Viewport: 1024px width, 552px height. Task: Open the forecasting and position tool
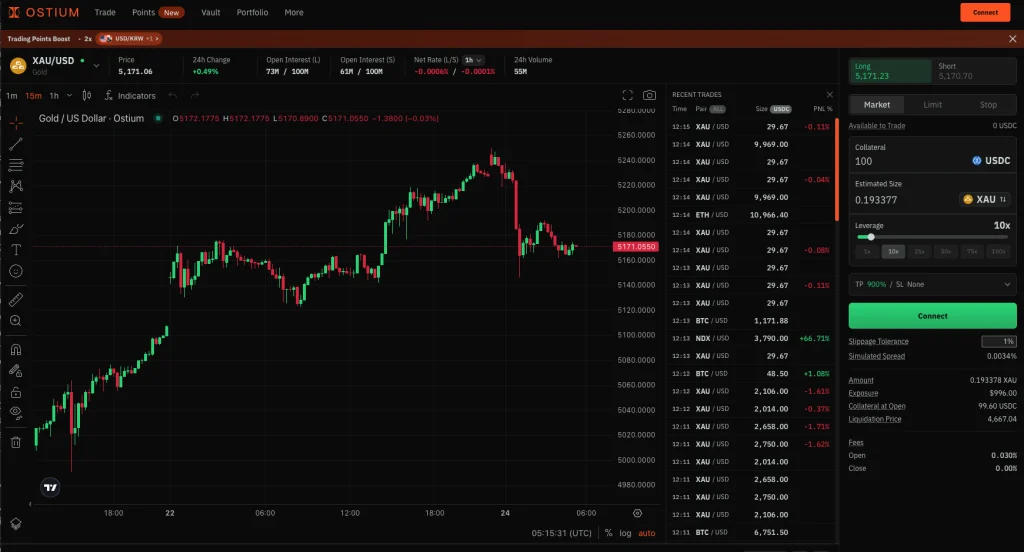coord(16,208)
